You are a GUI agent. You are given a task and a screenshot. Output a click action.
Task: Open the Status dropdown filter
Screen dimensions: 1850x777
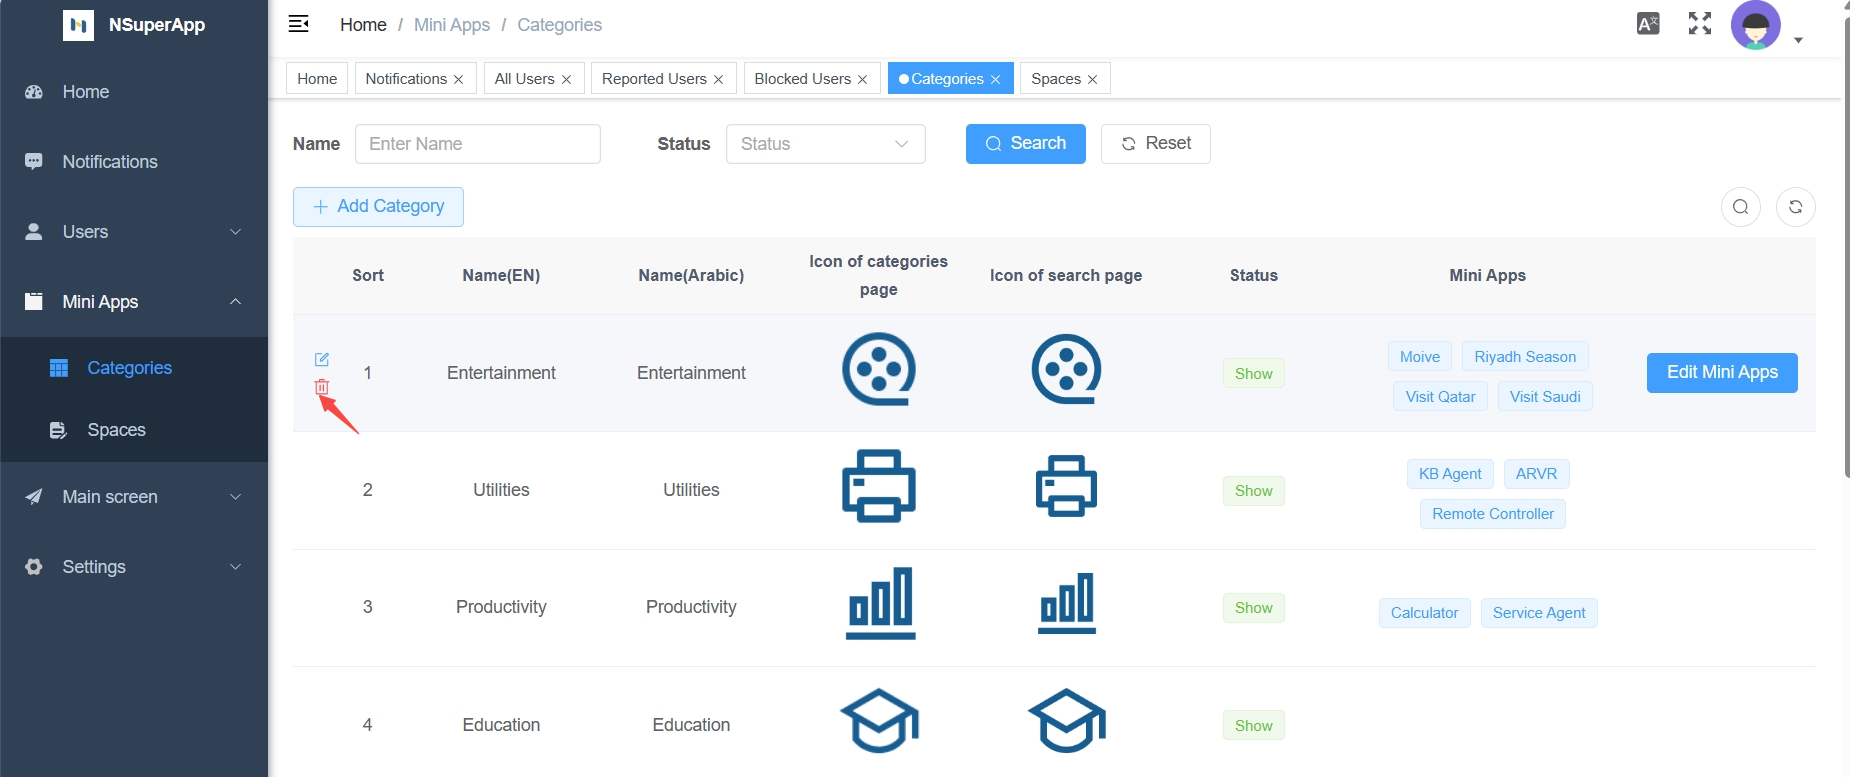coord(825,144)
